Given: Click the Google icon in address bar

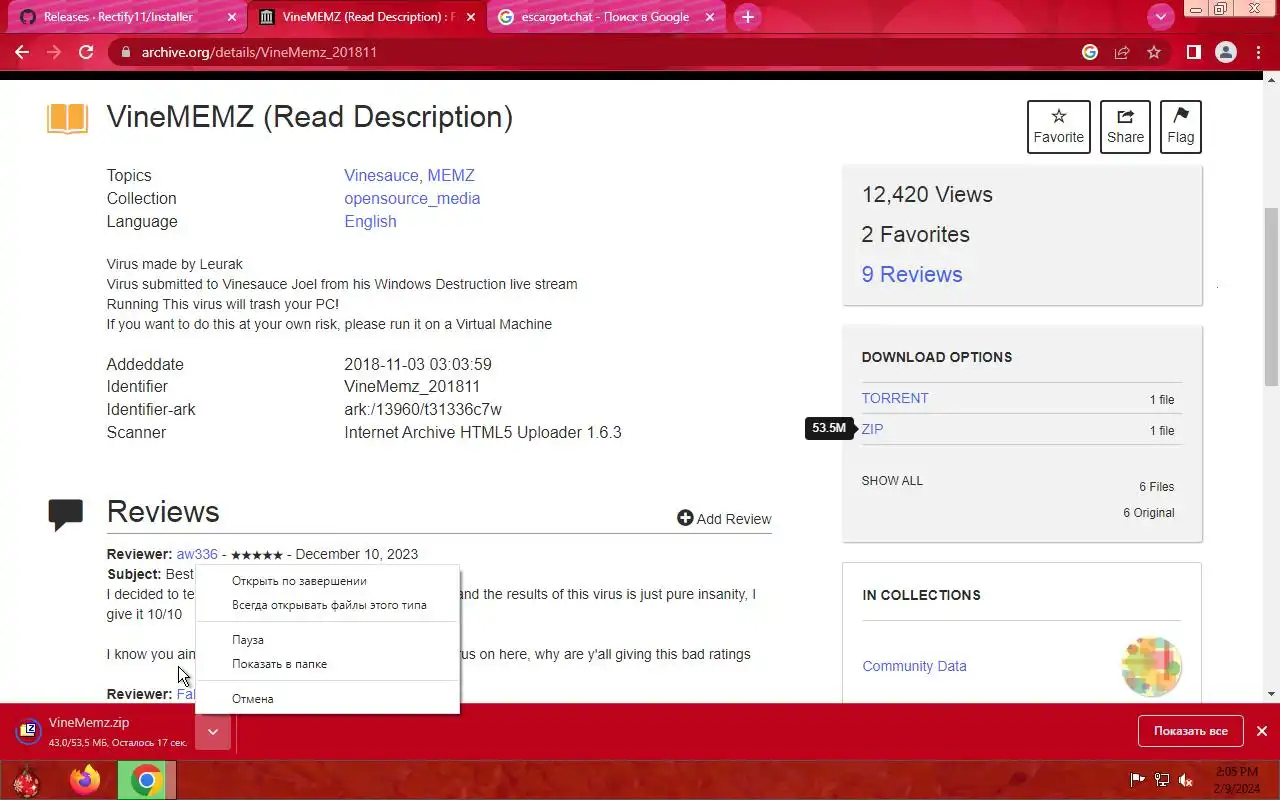Looking at the screenshot, I should click(1090, 52).
